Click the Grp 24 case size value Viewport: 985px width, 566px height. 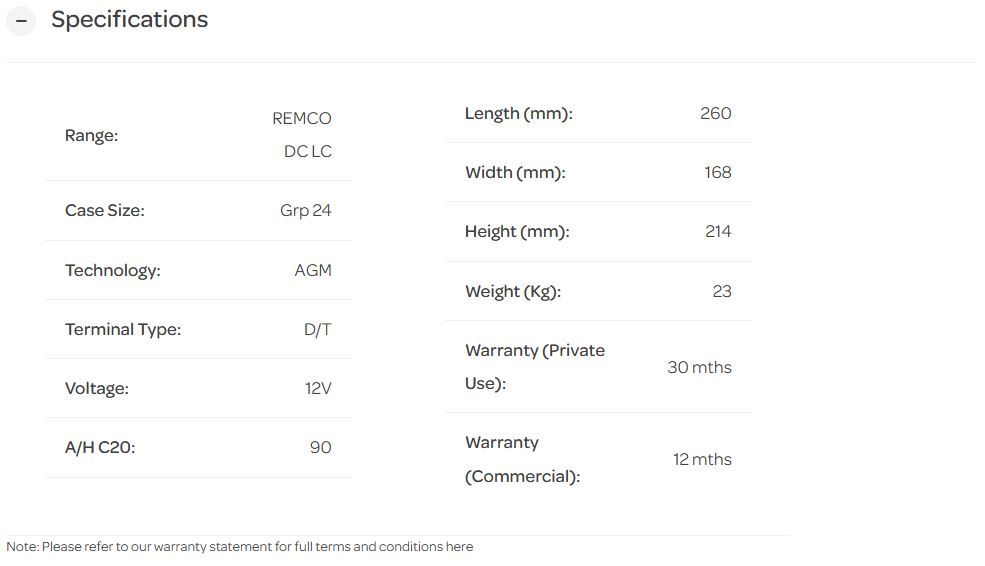click(305, 210)
